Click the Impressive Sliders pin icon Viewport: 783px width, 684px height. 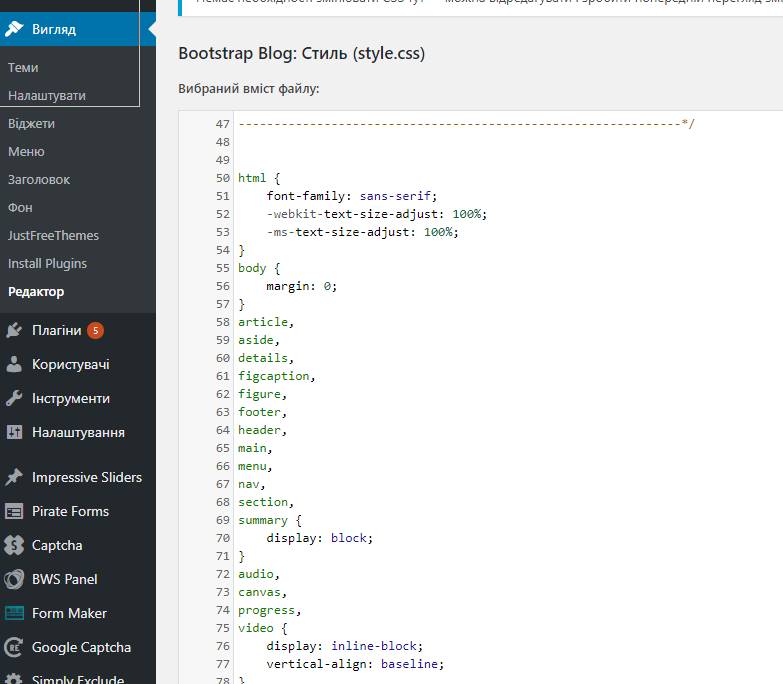14,477
